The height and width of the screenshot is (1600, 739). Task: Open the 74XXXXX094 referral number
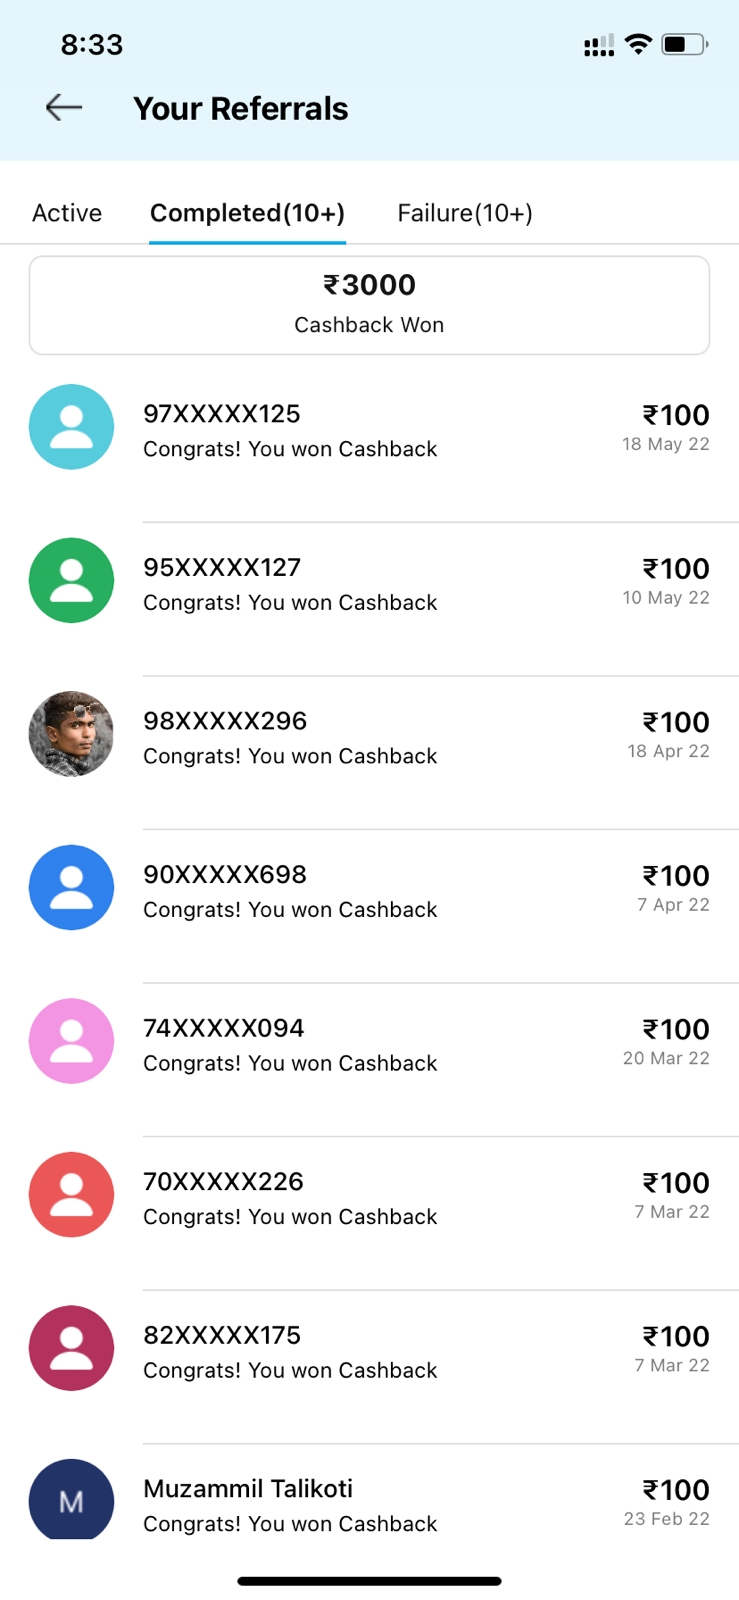[223, 1028]
